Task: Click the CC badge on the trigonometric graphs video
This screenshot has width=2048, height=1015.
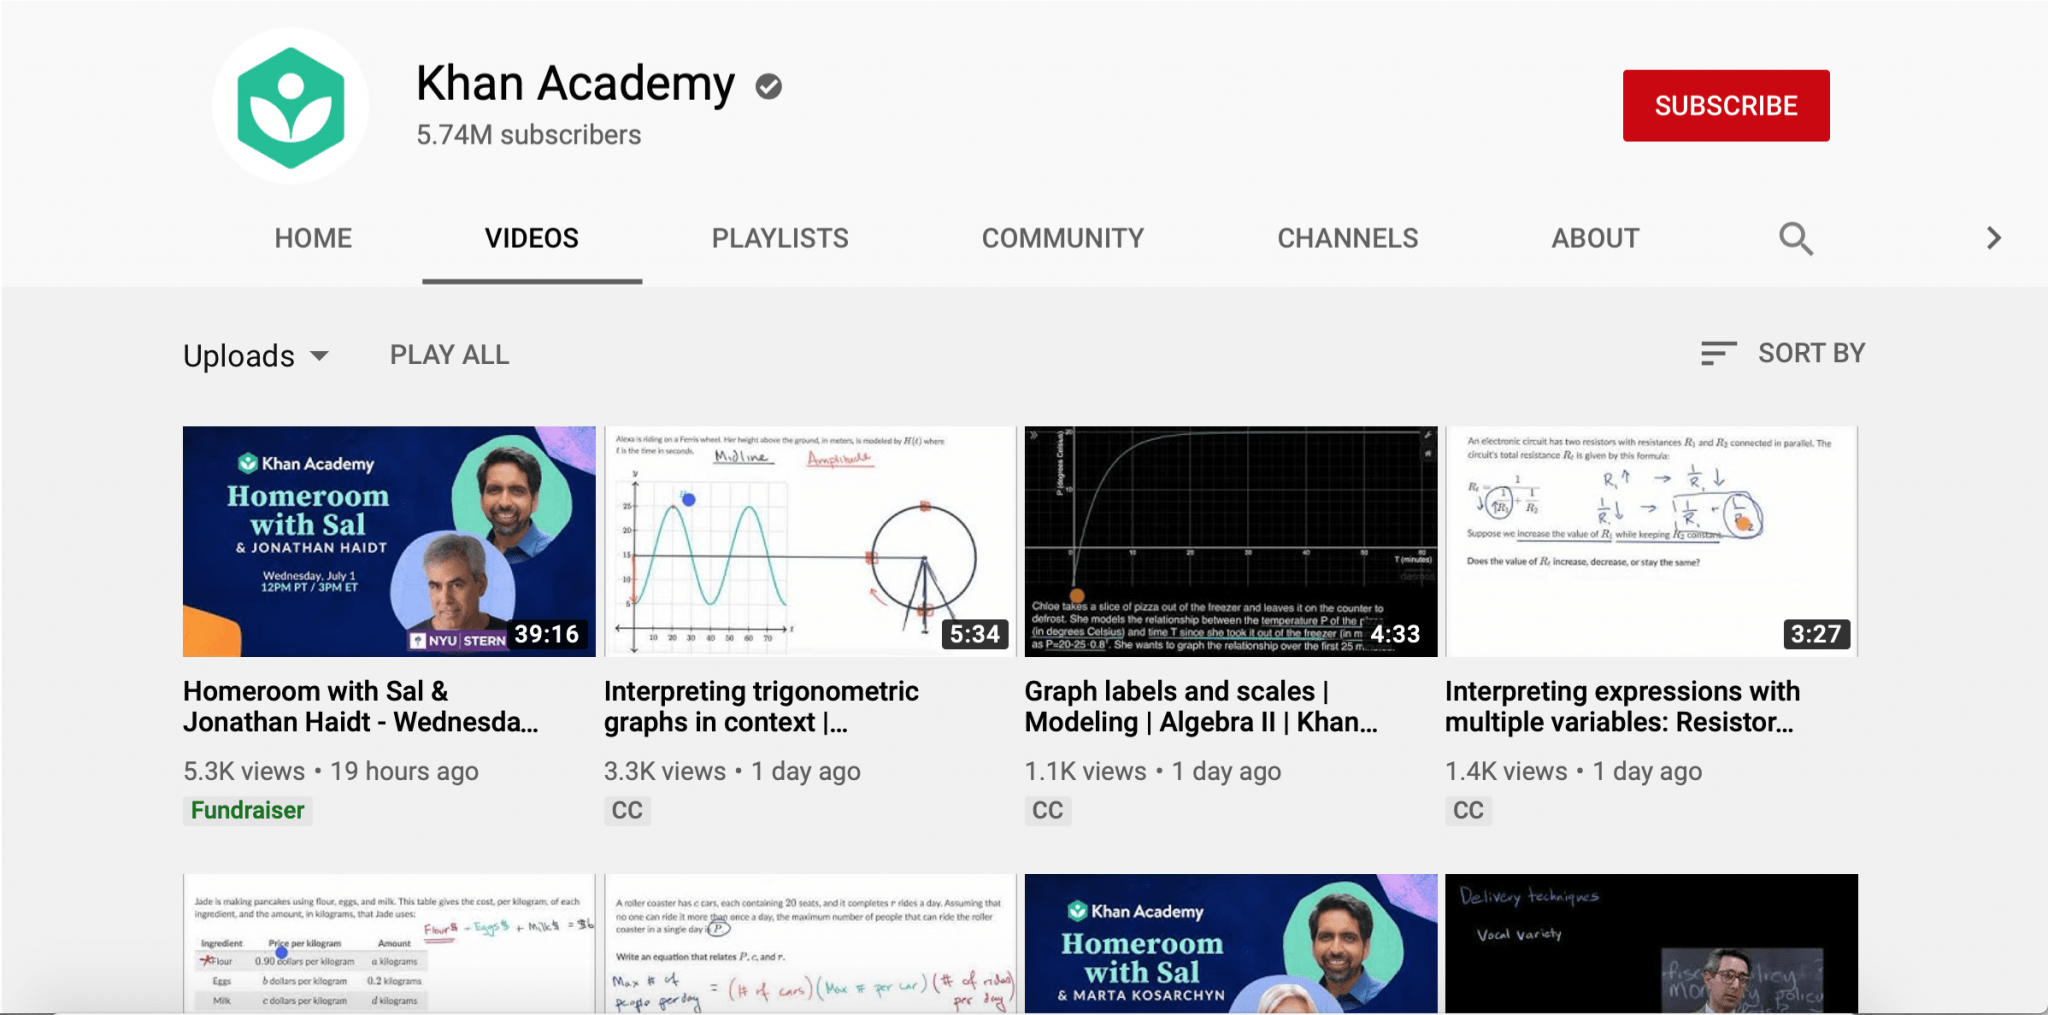Action: point(627,810)
